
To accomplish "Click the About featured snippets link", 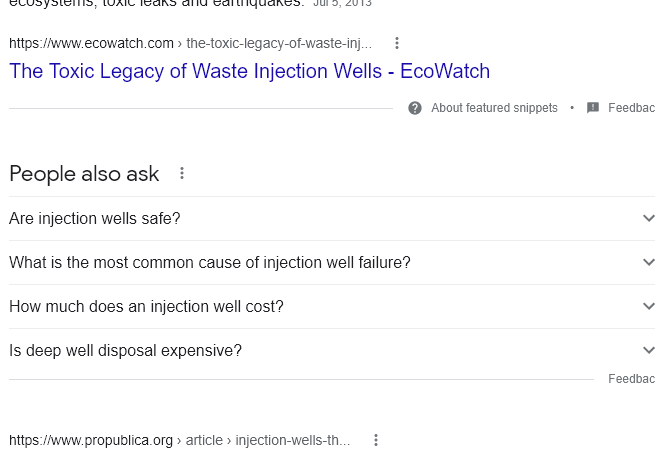I will (x=494, y=108).
